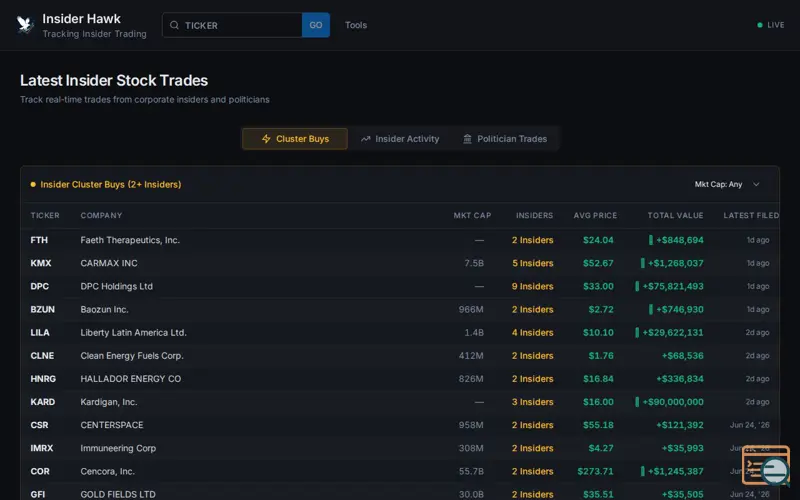Open the LILA ticker link
This screenshot has height=500, width=800.
(x=40, y=333)
